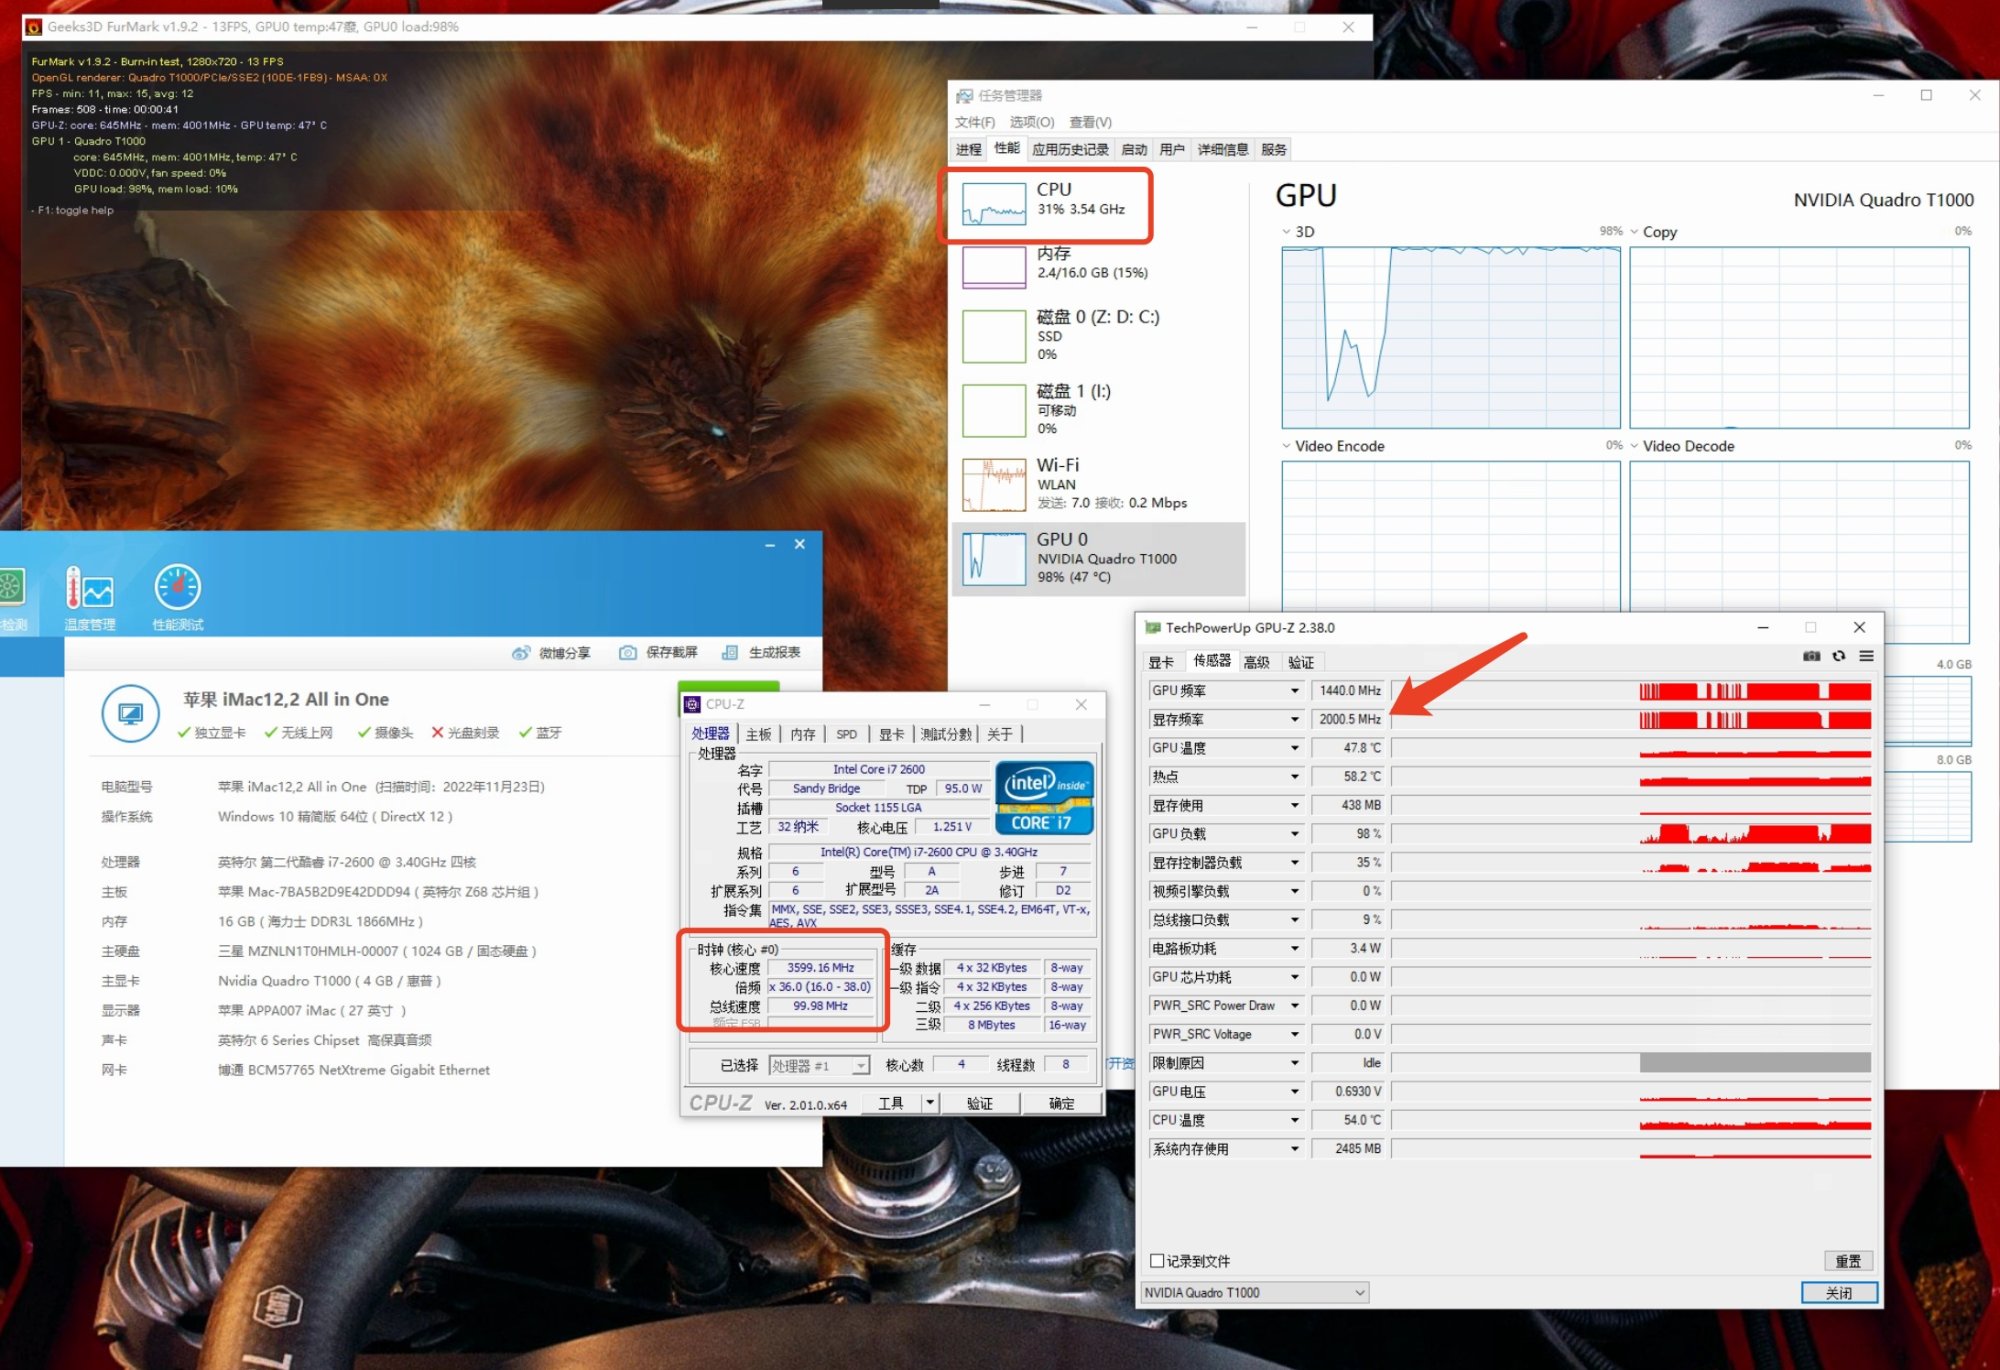Open the Copy engine graph selector
This screenshot has height=1370, width=2000.
[x=1635, y=232]
